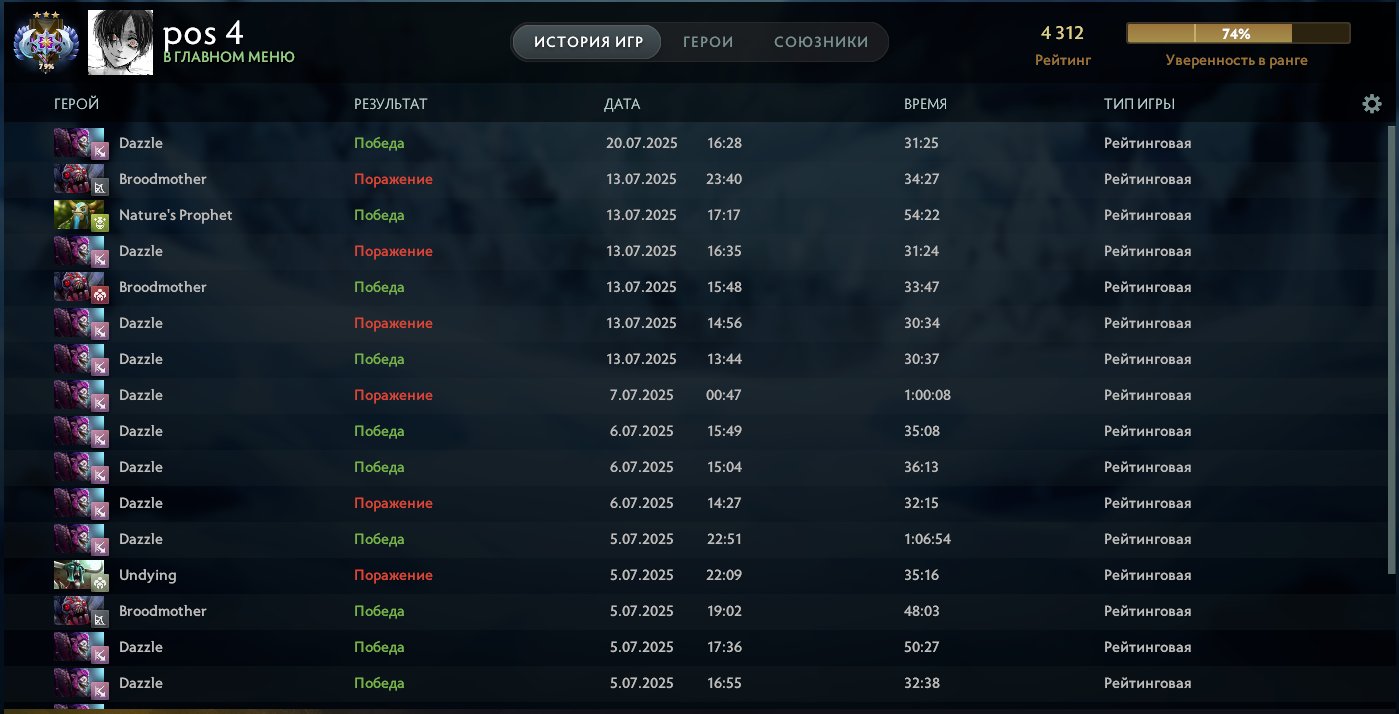The image size is (1399, 714).
Task: Click Dazzle portrait in the 15:49 match
Action: [80, 431]
